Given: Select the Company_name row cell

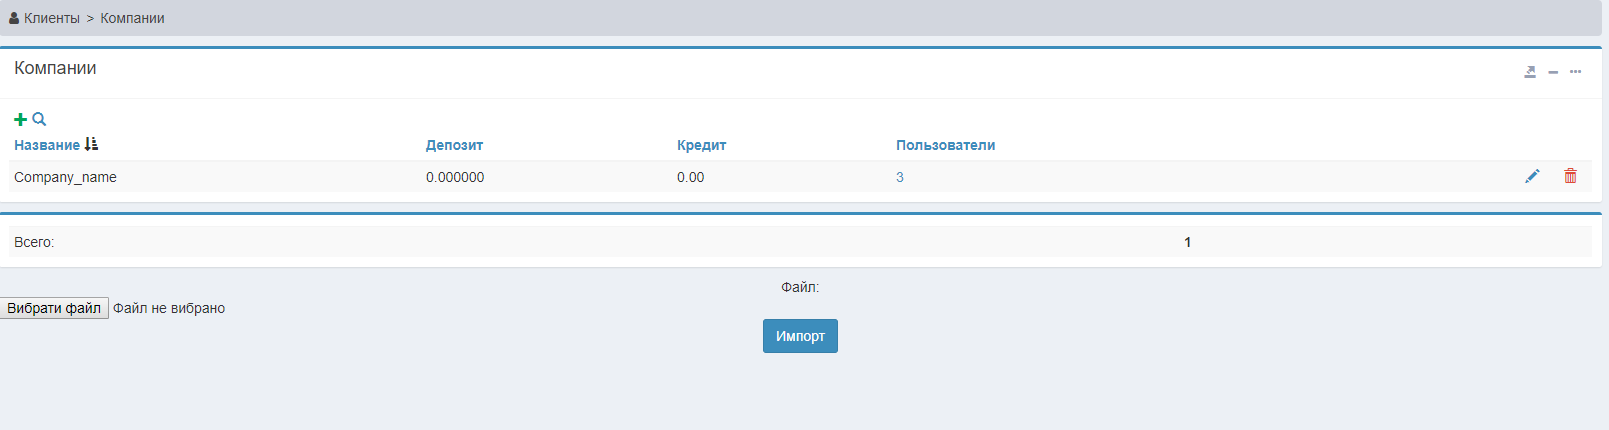Looking at the screenshot, I should click(65, 177).
